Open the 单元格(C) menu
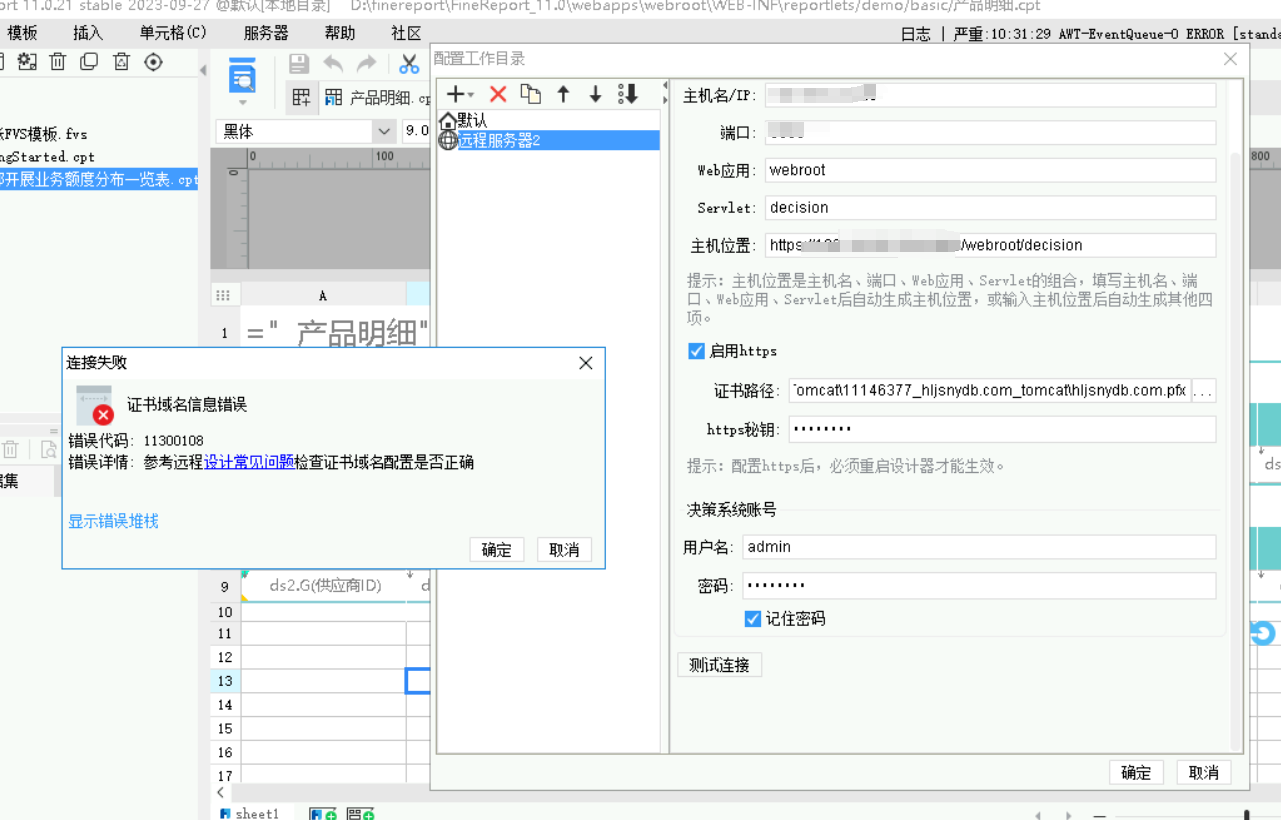The height and width of the screenshot is (820, 1281). pos(173,33)
